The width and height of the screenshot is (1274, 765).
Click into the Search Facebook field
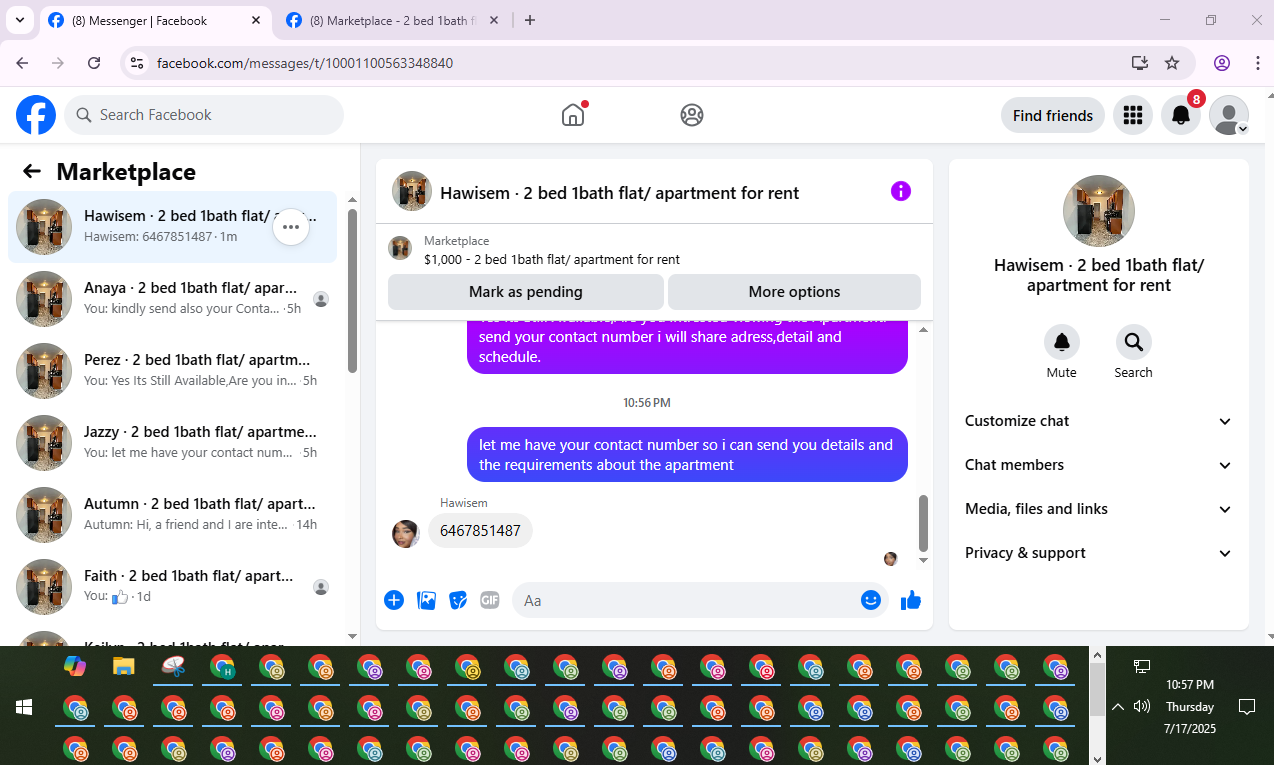[204, 115]
